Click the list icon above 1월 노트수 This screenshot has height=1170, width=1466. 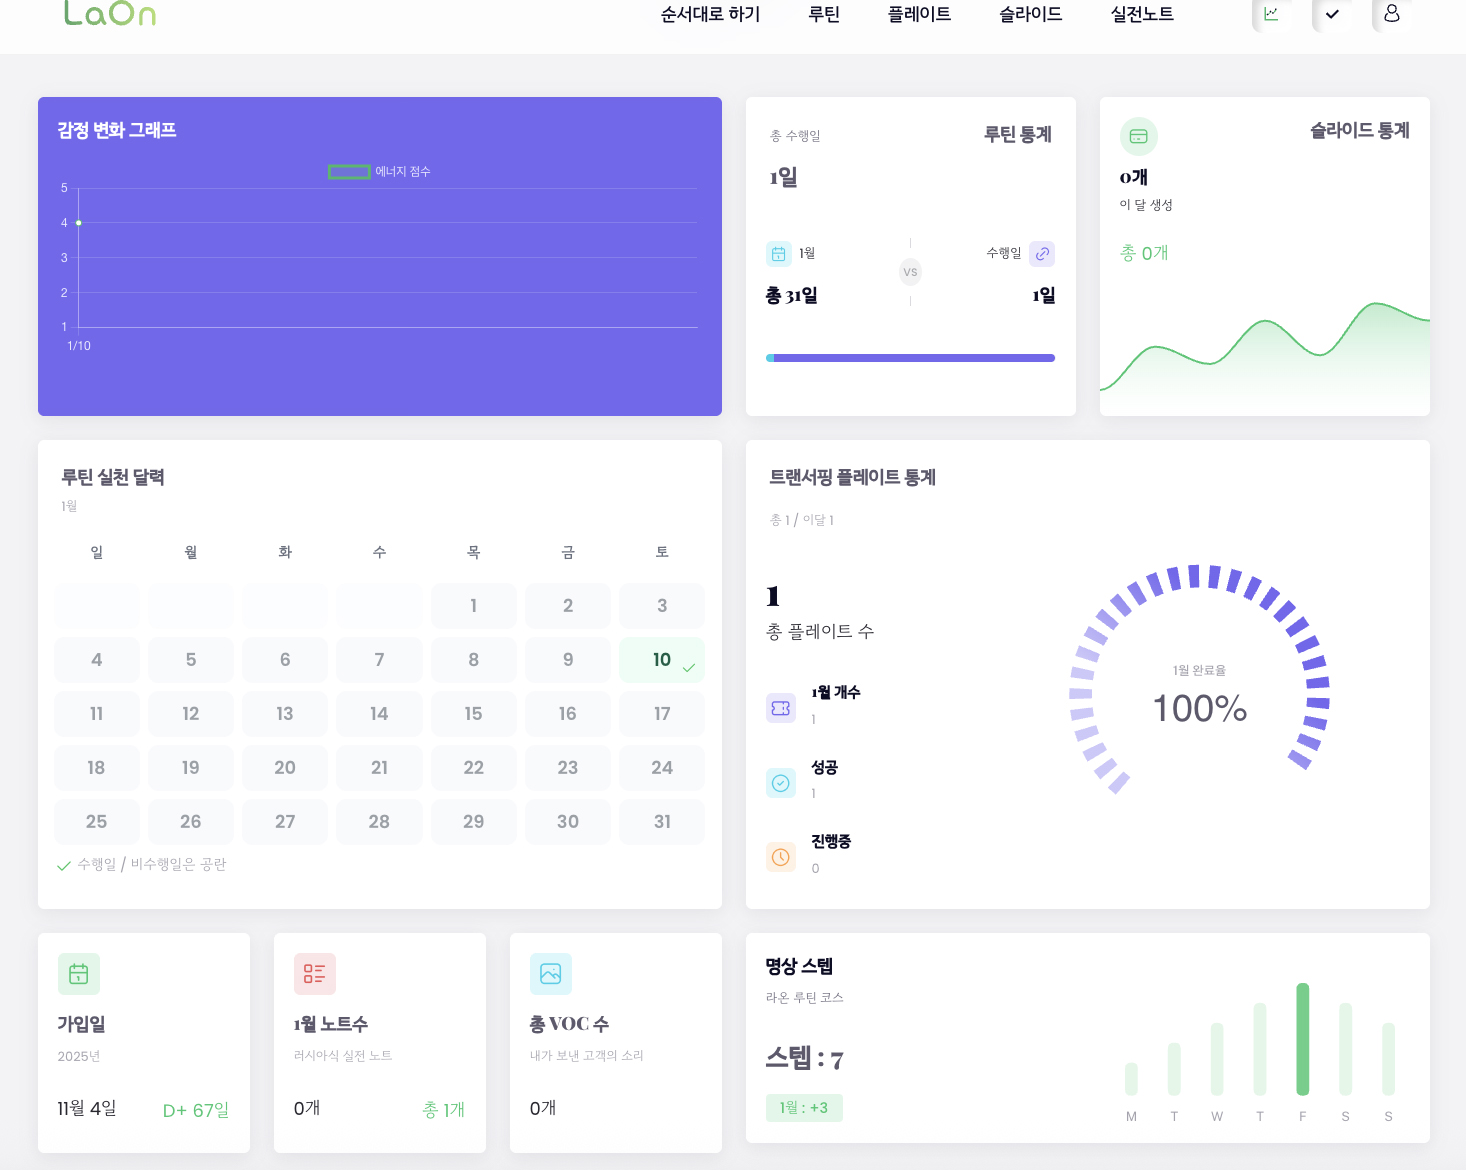pyautogui.click(x=314, y=974)
